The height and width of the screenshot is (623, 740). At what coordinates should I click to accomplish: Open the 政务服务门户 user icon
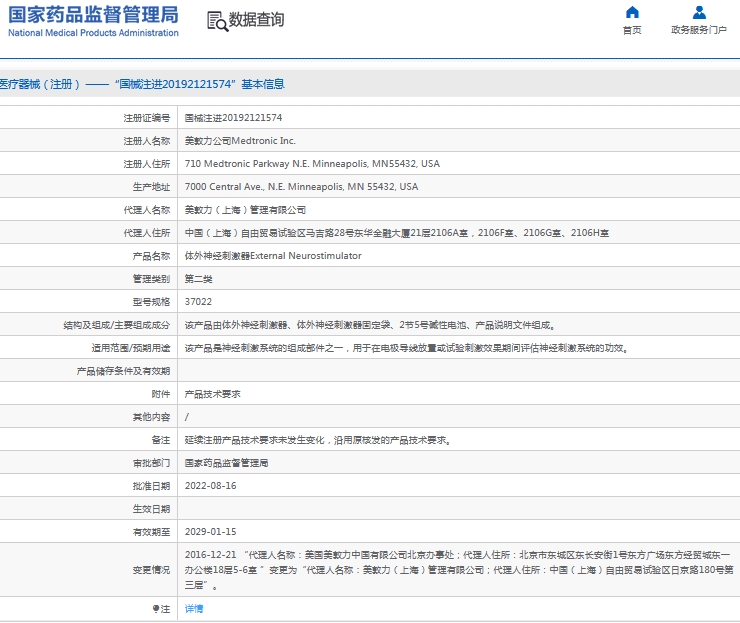coord(699,12)
